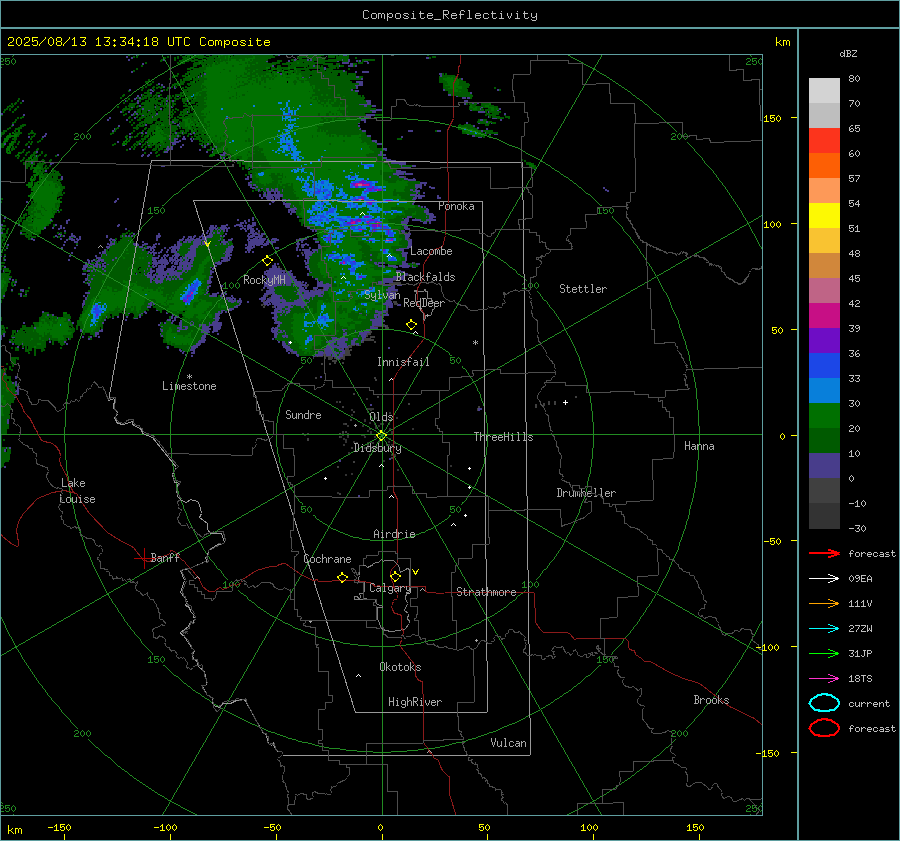Click the Vulcan town label
Screen dimensions: 900x841
508,743
